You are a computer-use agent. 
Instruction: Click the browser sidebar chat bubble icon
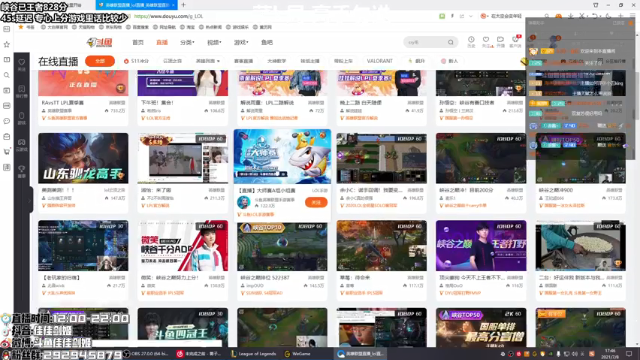point(7,121)
